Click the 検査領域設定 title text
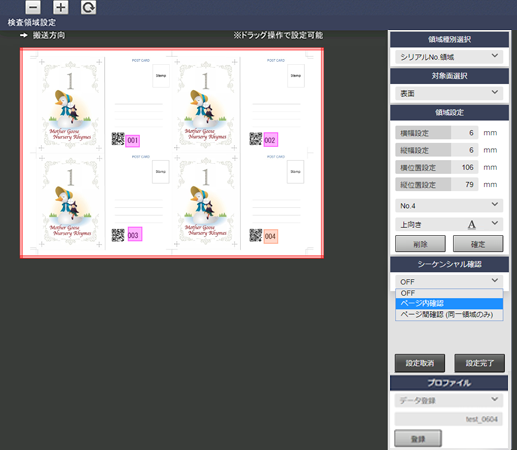 (x=32, y=22)
